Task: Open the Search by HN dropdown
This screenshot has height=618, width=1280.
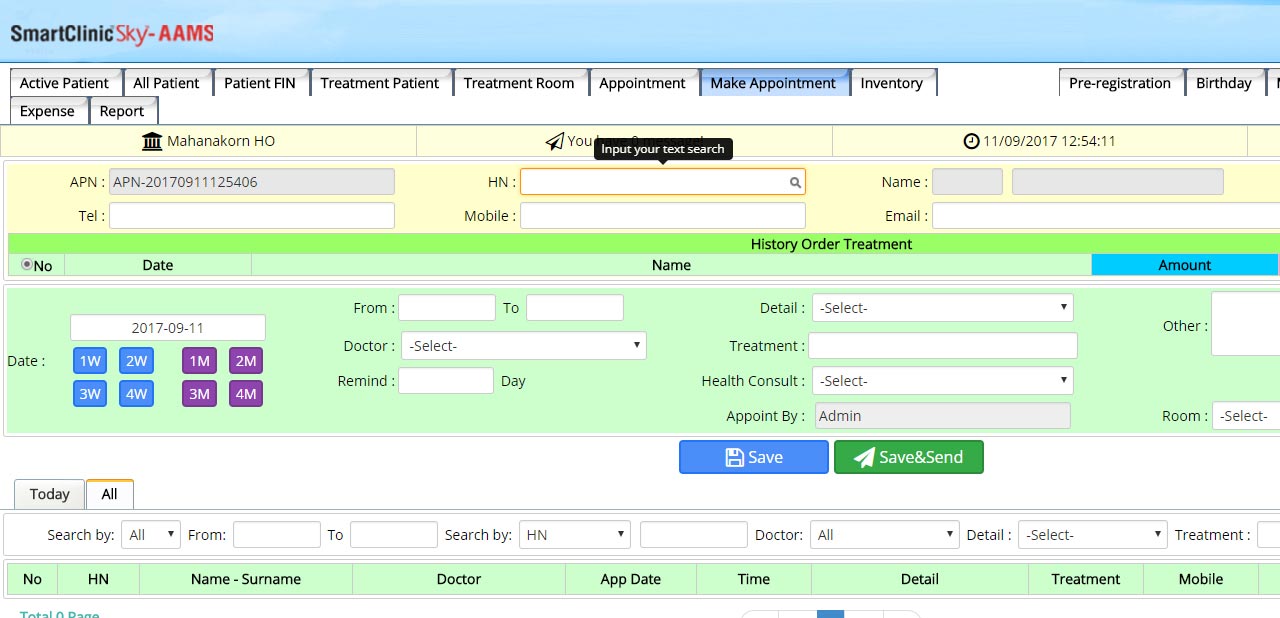Action: 574,535
